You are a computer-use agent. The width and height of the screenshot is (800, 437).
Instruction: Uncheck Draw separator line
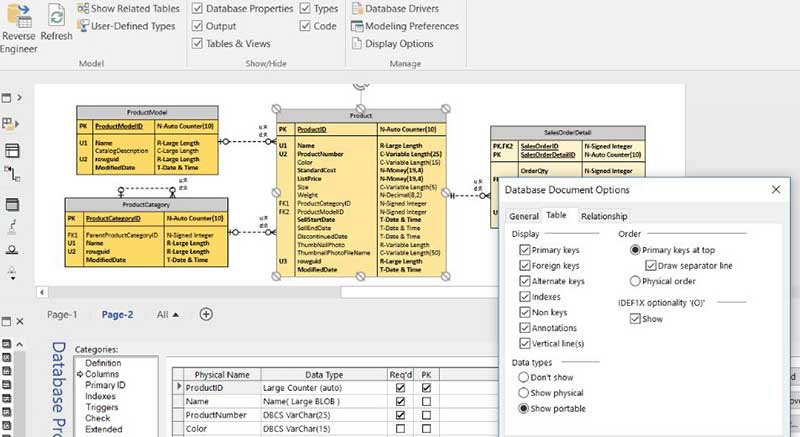(x=651, y=266)
